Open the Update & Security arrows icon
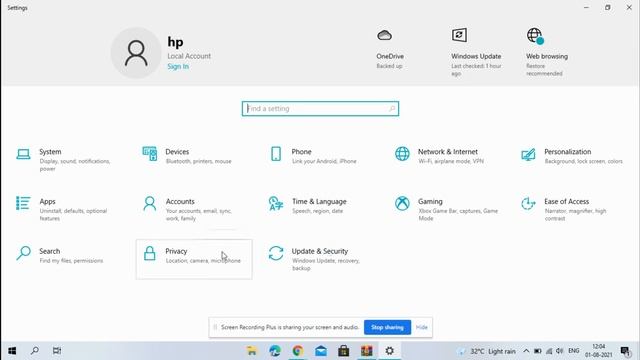The image size is (640, 360). [276, 253]
